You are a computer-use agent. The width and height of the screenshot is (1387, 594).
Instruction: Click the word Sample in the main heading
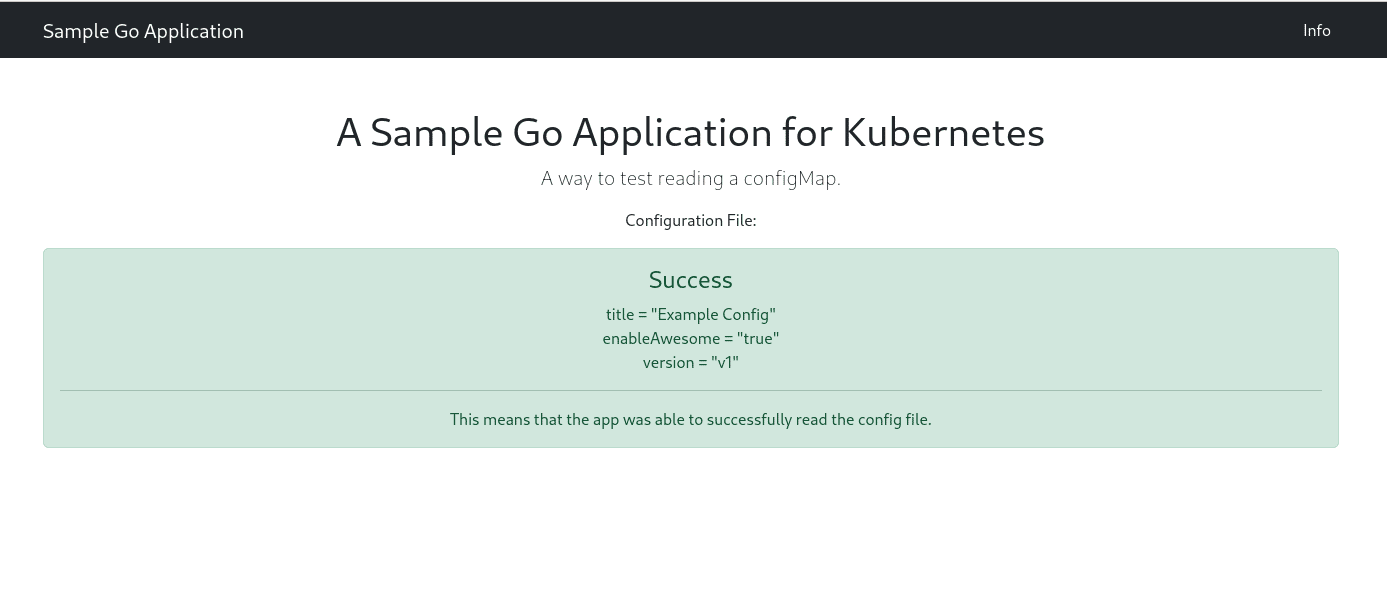(435, 133)
